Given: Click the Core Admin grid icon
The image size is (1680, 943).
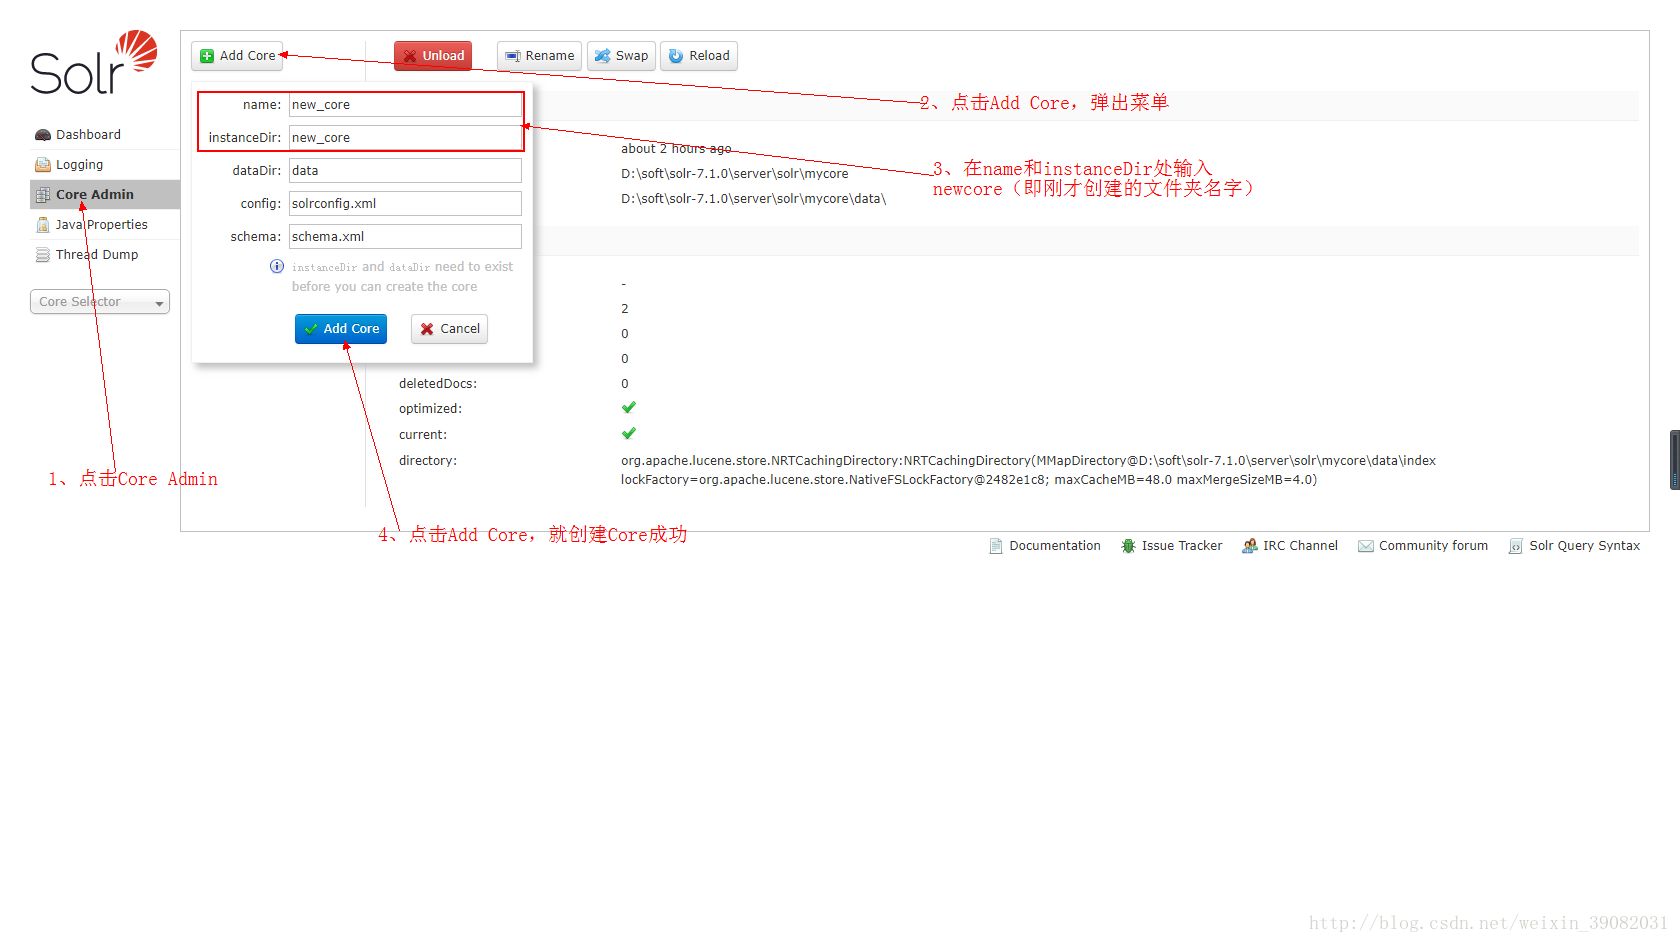Looking at the screenshot, I should (x=43, y=195).
